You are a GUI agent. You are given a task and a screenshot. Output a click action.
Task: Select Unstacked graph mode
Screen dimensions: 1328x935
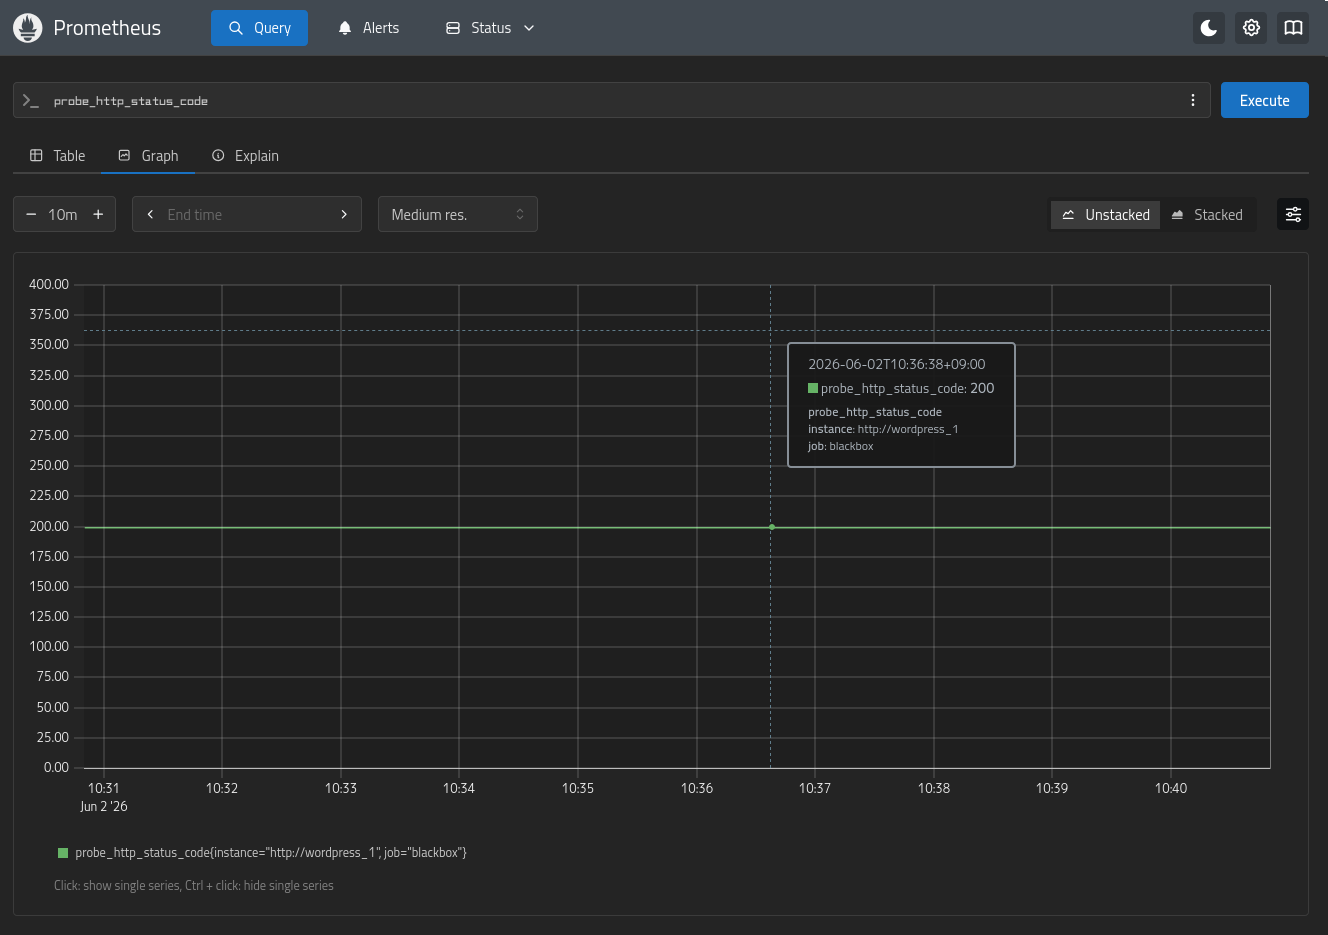coord(1105,214)
